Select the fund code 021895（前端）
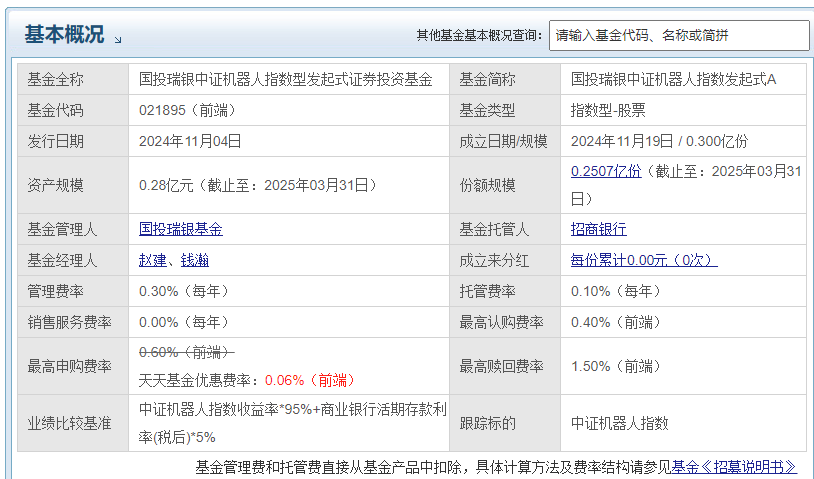 188,110
